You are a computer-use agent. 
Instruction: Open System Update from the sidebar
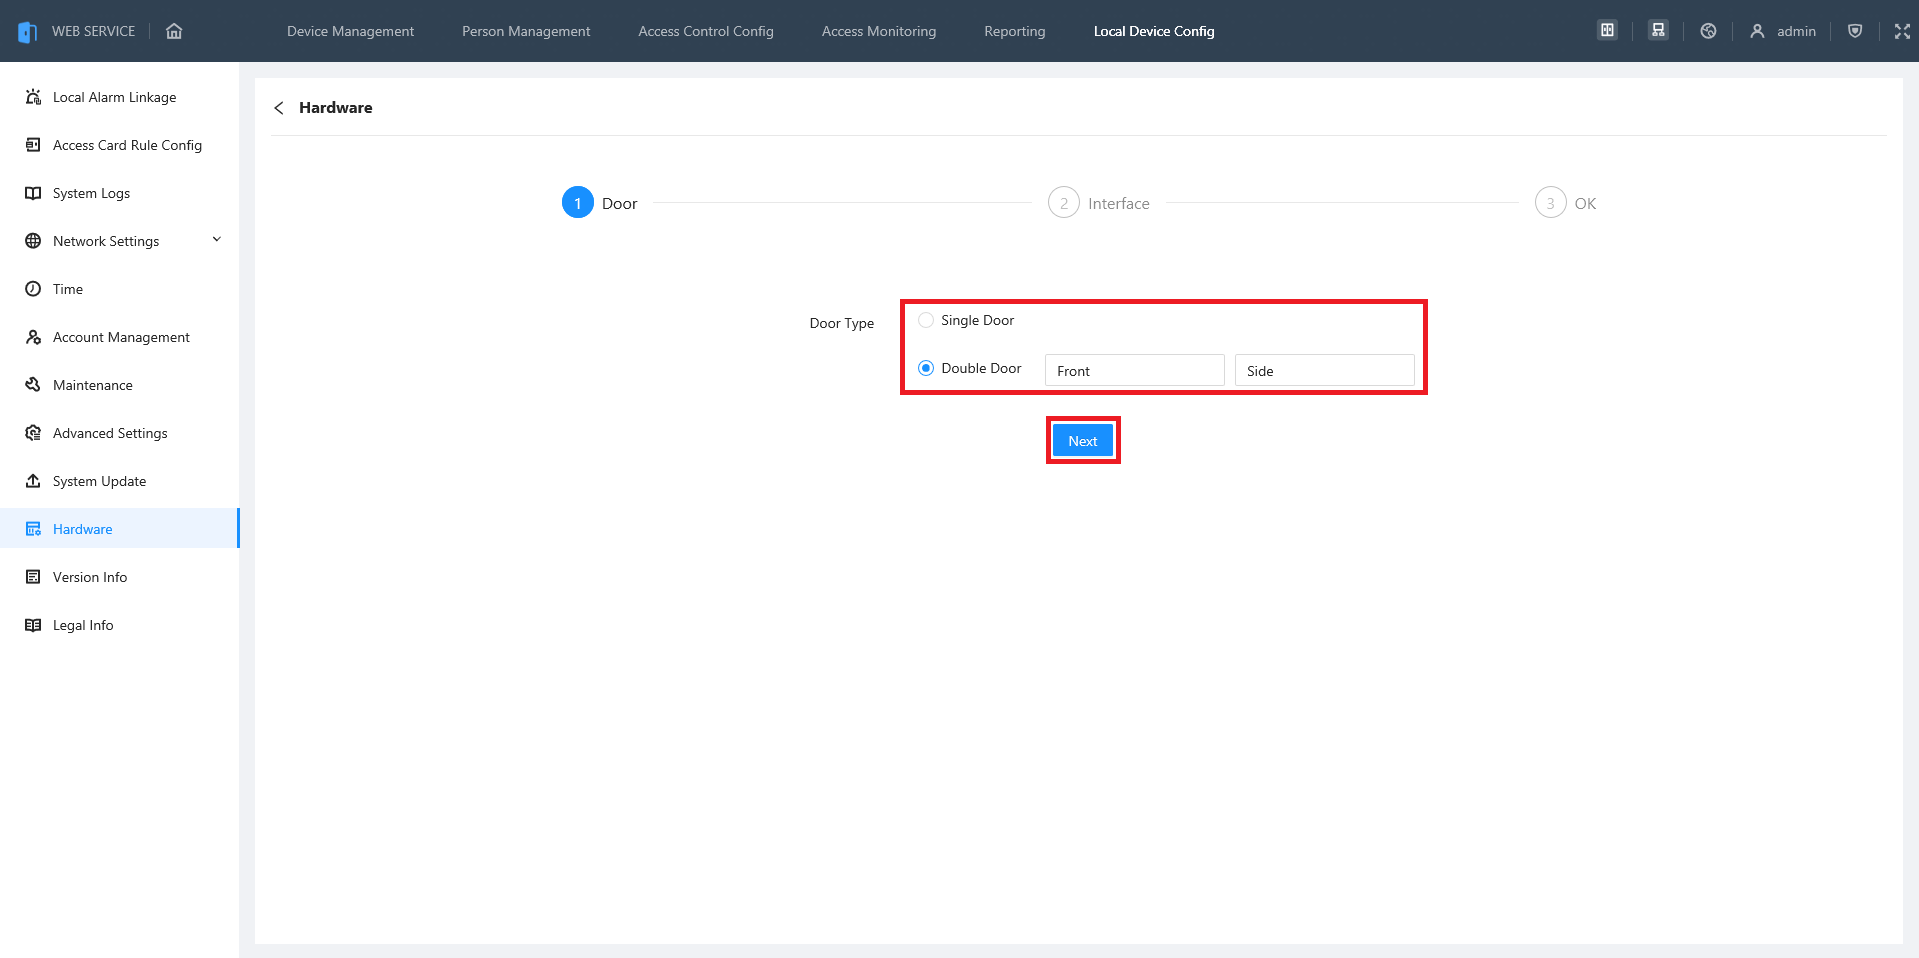(x=99, y=481)
